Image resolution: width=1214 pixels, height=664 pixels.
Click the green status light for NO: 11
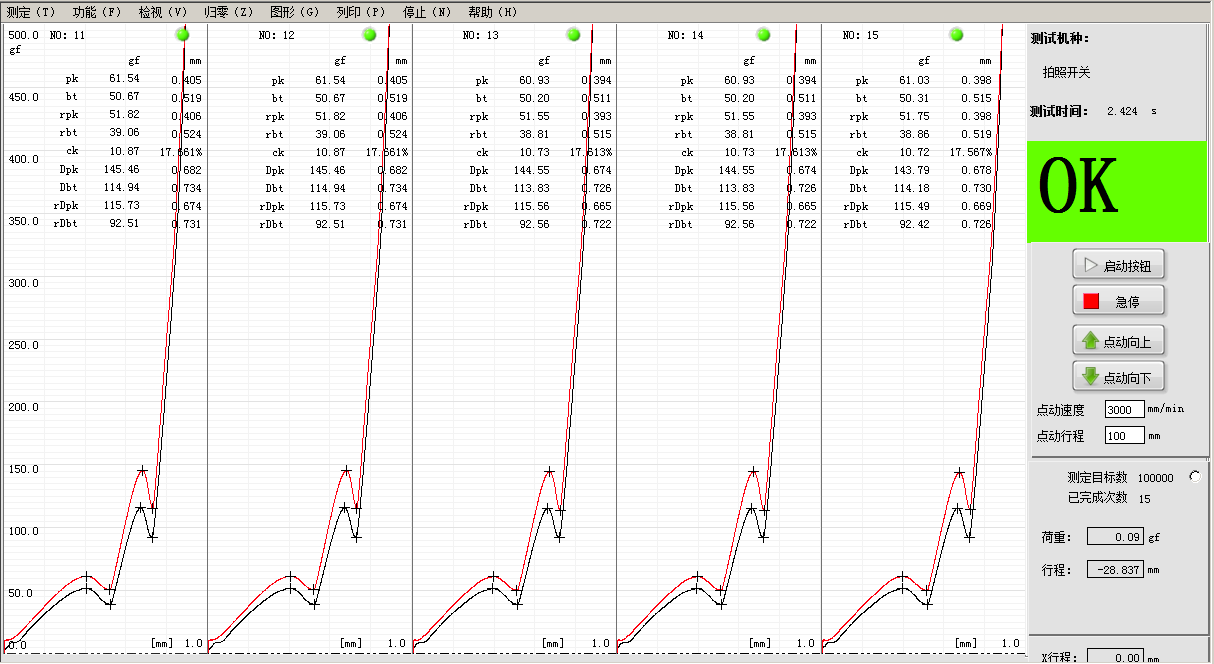point(182,35)
